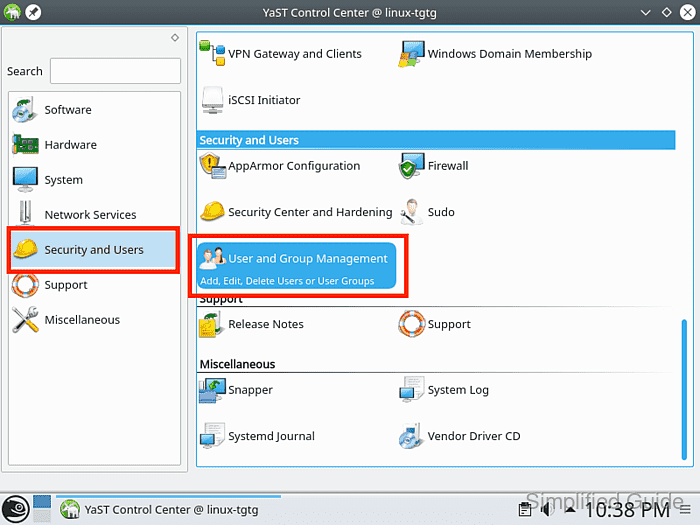Expand hidden system tray icons arrow
700x525 pixels.
point(570,509)
